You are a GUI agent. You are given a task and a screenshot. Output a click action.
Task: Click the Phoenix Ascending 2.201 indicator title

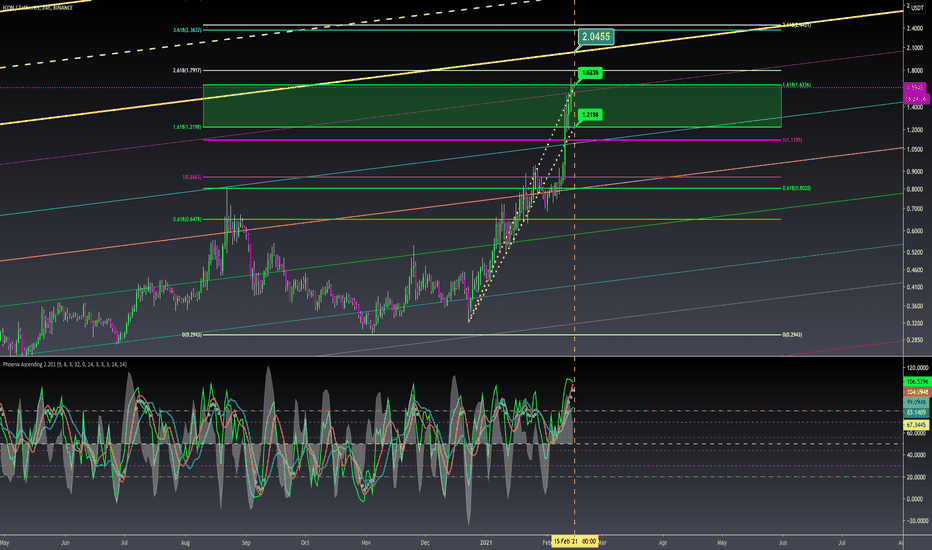(x=64, y=364)
